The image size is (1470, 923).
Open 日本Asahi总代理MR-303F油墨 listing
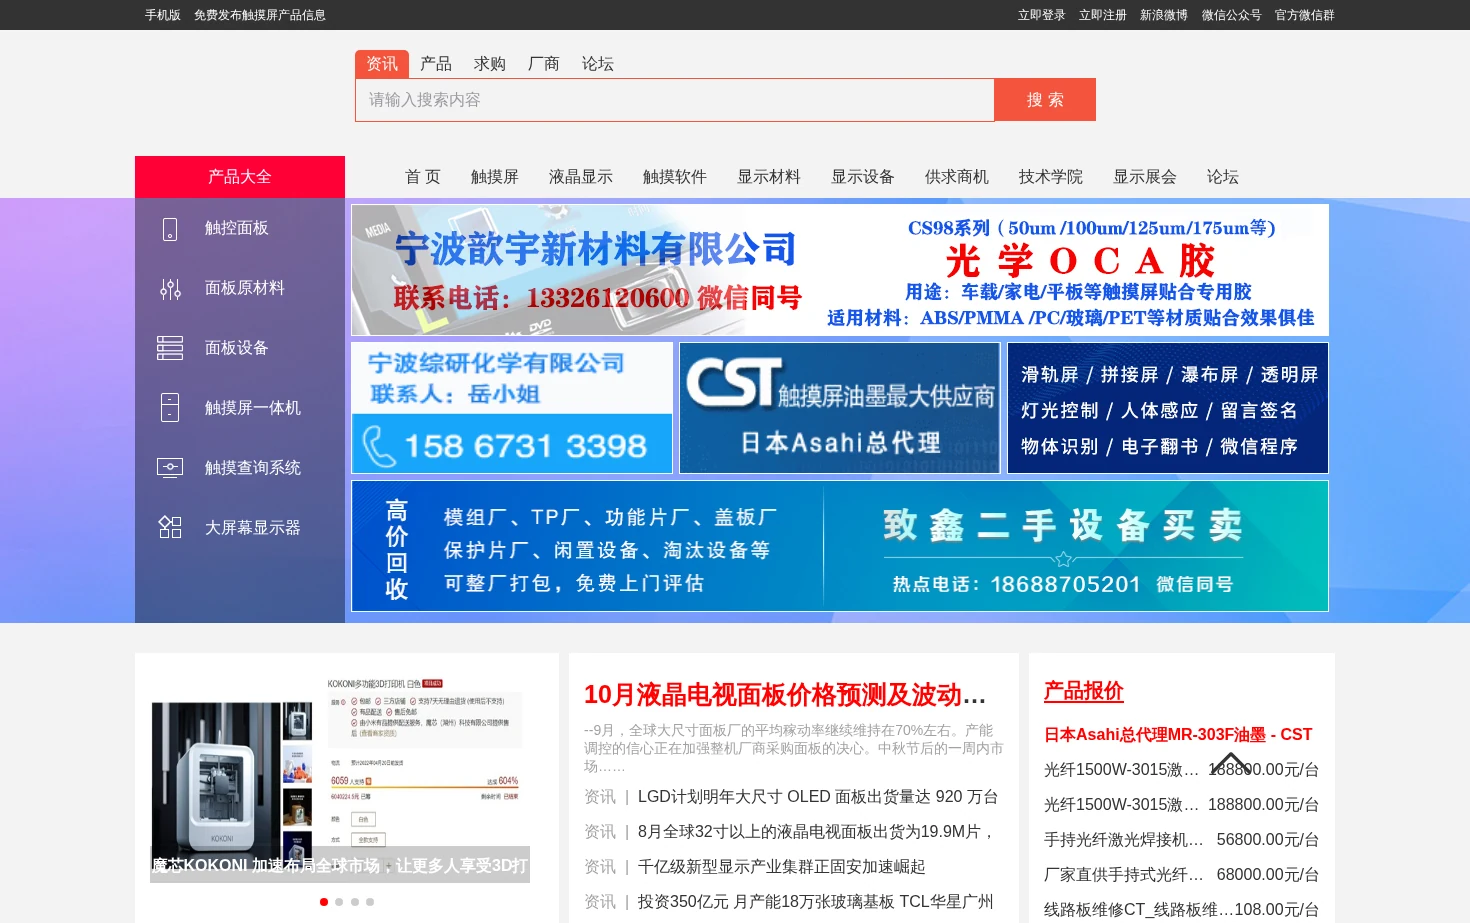pos(1178,735)
